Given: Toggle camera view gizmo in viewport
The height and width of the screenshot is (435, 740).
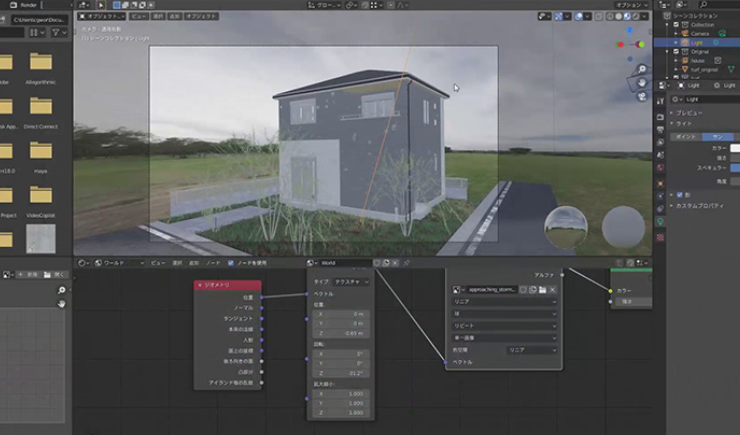Looking at the screenshot, I should [640, 97].
